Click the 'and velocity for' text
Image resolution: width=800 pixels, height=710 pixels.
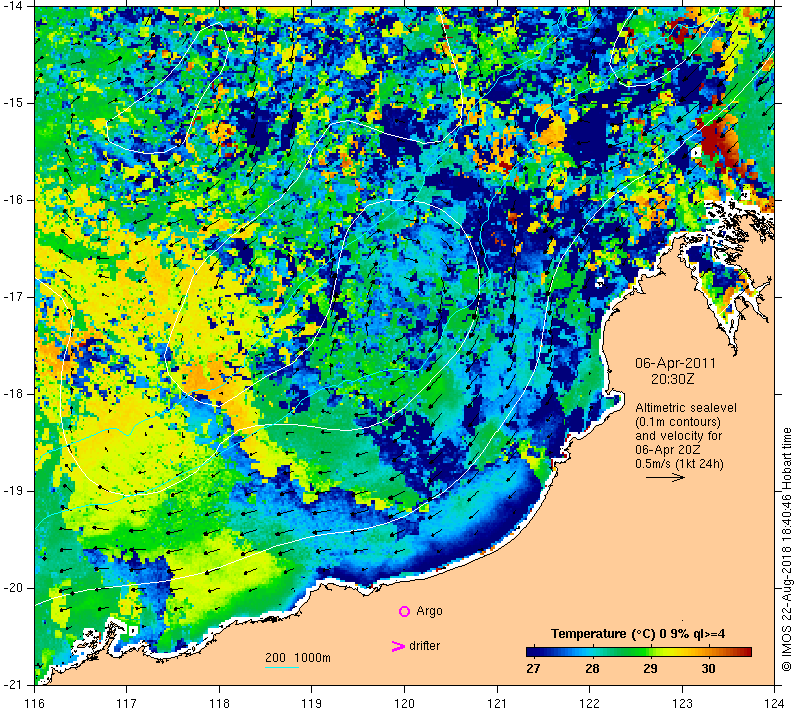[679, 436]
